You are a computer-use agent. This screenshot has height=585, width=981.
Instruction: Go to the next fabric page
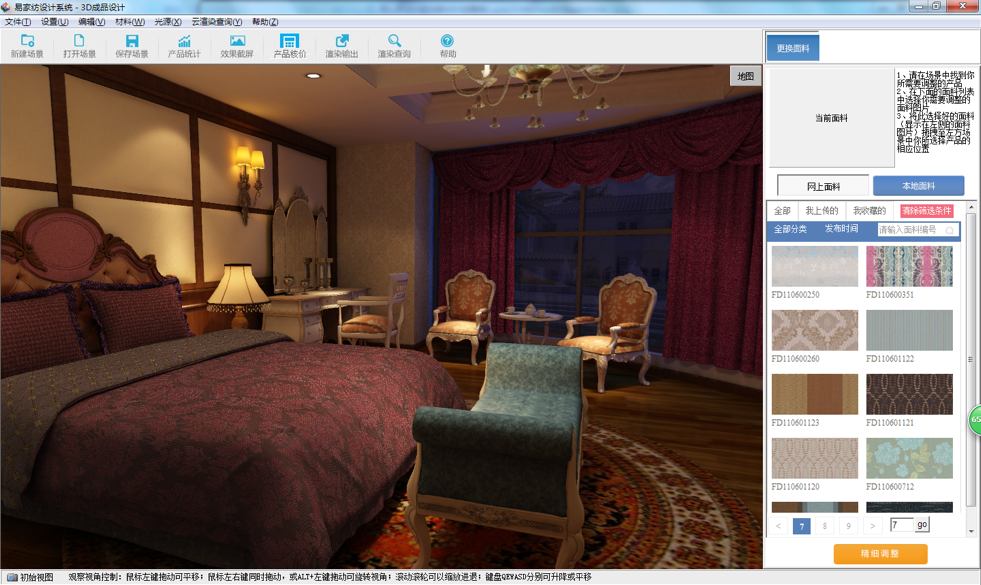point(872,526)
